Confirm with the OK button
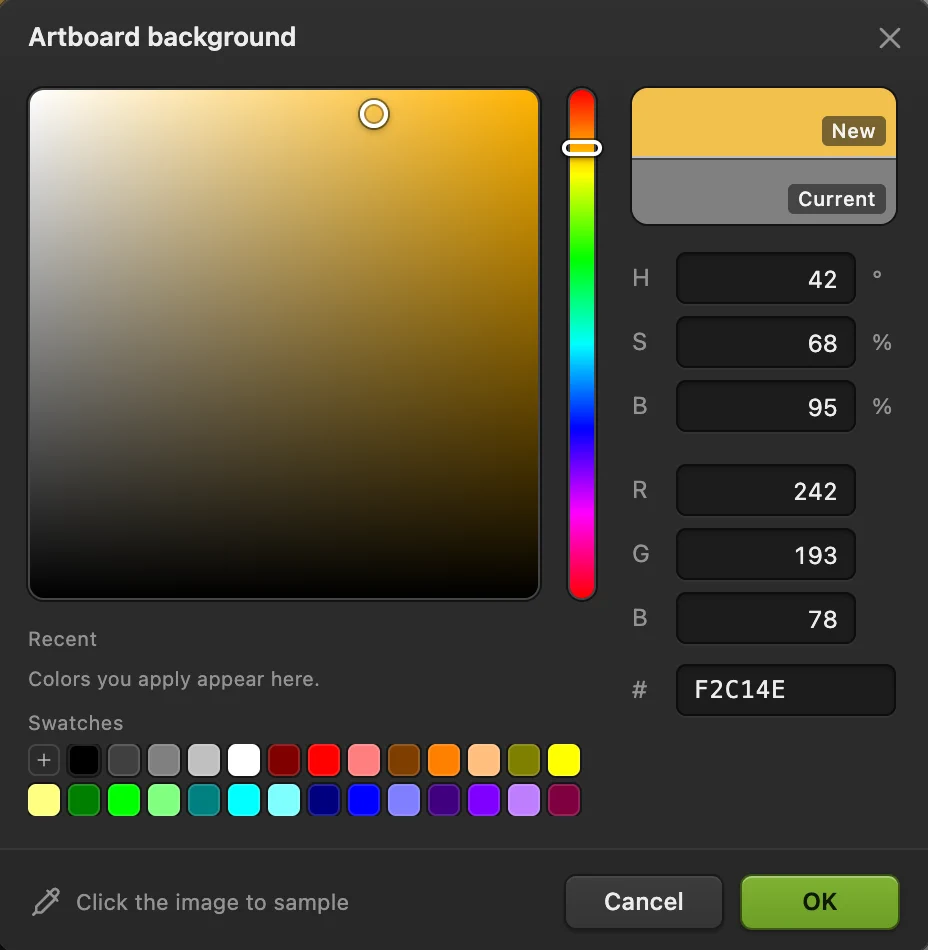928x950 pixels. tap(820, 902)
